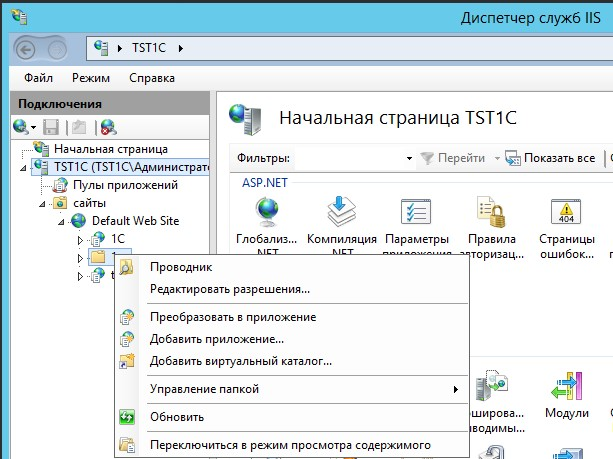Open the Файл menu
The width and height of the screenshot is (613, 459).
pyautogui.click(x=38, y=78)
